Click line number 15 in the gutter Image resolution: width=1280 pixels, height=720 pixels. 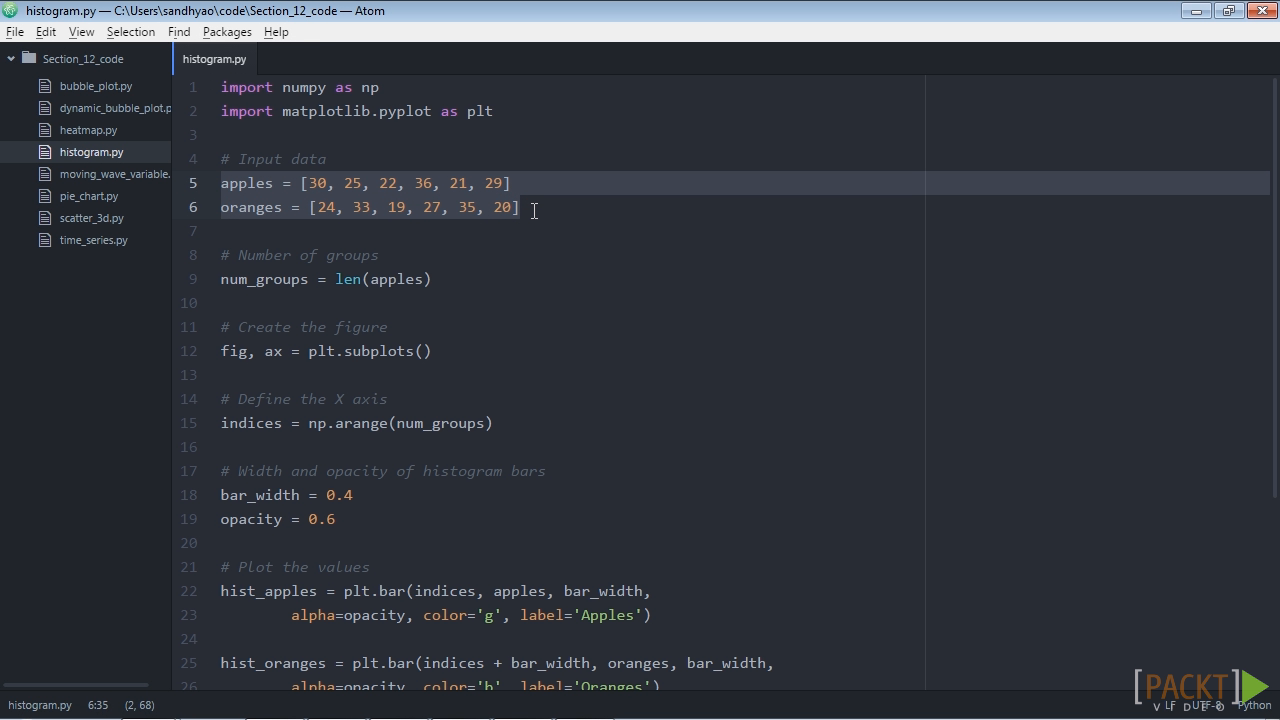(189, 423)
